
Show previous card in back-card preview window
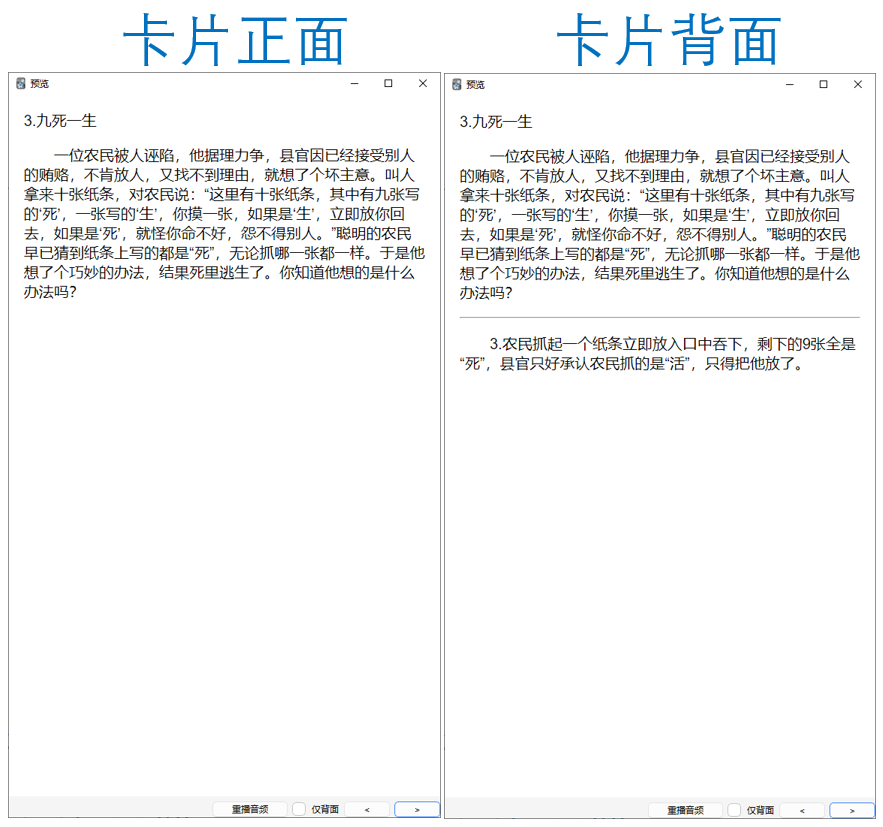coord(802,811)
